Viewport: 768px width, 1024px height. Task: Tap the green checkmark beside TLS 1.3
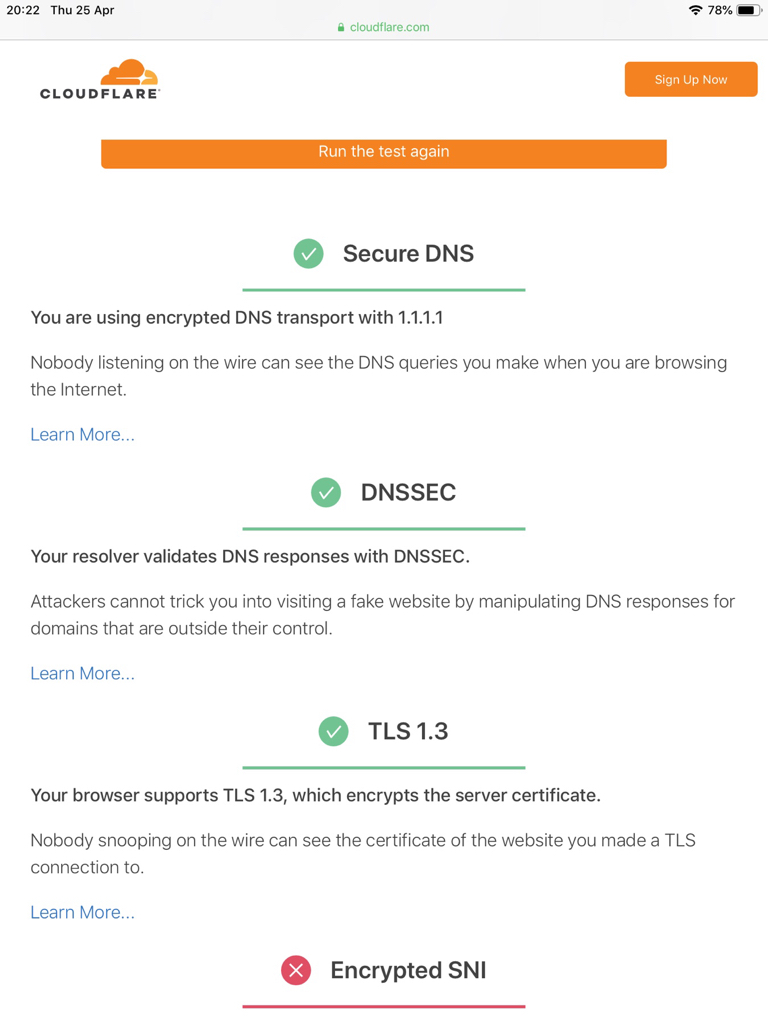[x=333, y=731]
